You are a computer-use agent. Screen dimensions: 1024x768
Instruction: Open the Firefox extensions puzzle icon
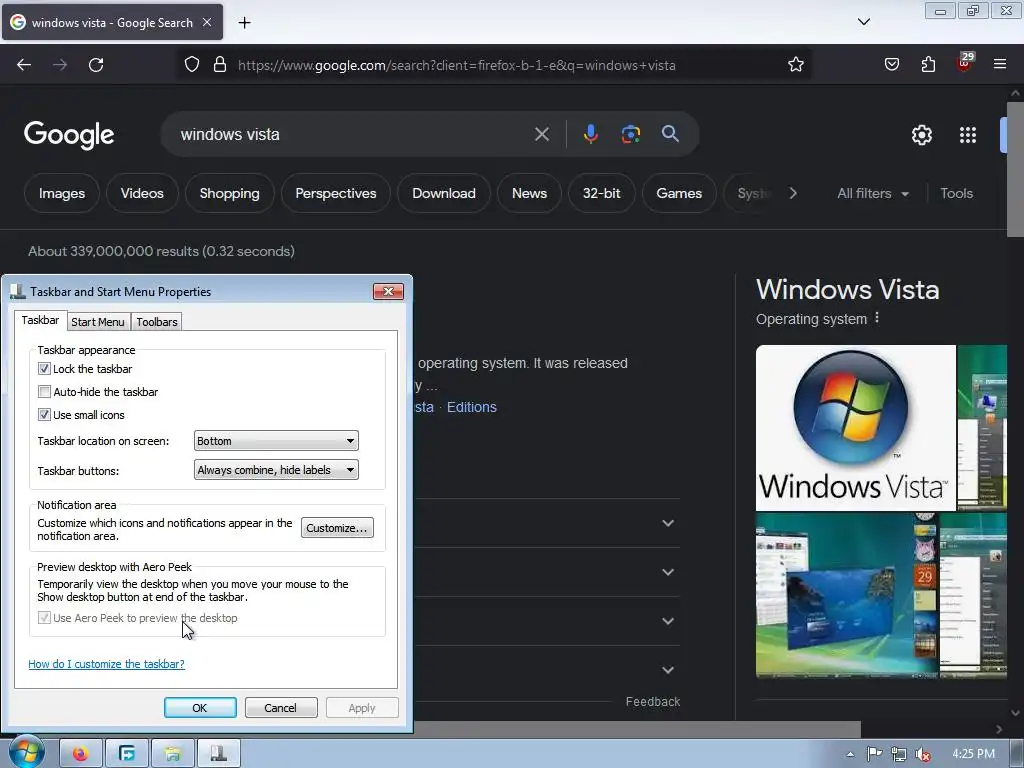point(928,65)
